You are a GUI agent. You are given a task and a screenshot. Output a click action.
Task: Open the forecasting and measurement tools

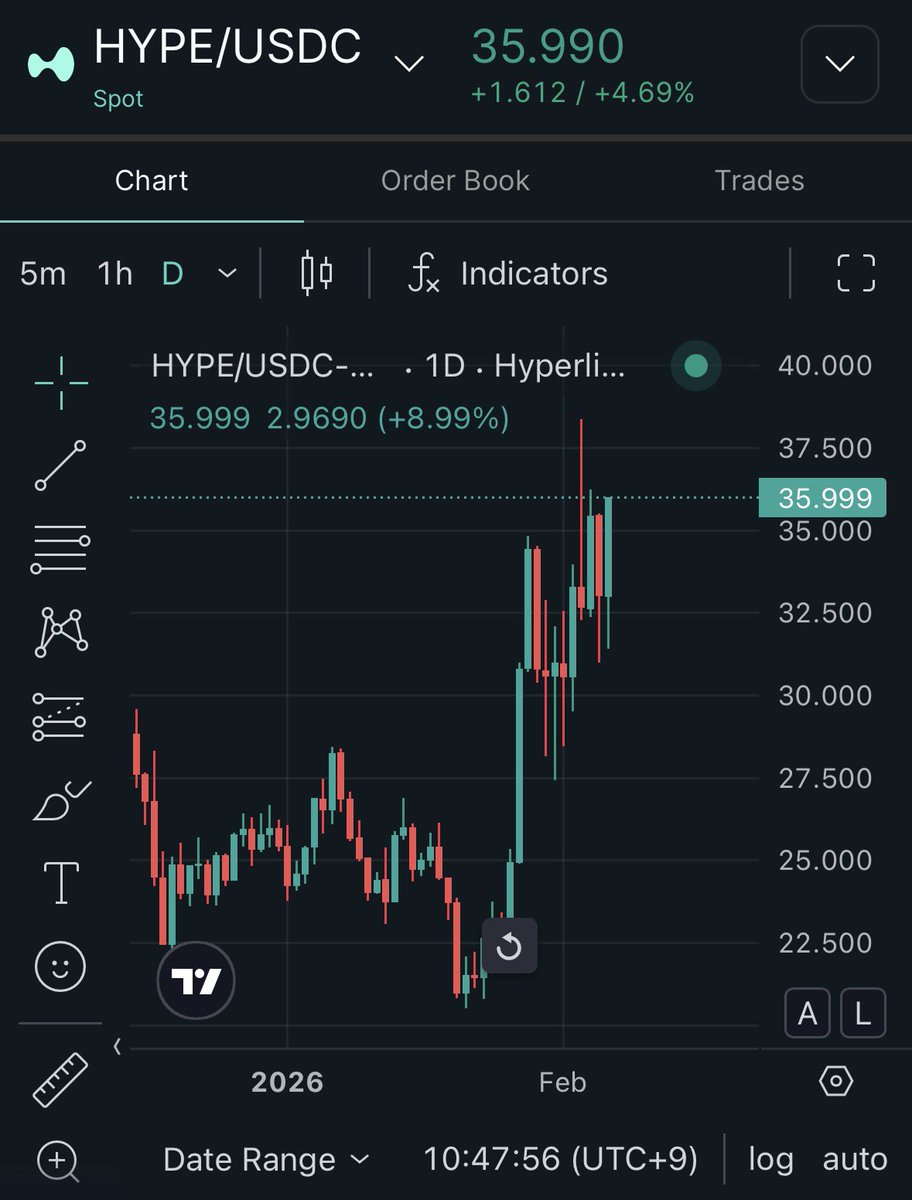tap(61, 717)
